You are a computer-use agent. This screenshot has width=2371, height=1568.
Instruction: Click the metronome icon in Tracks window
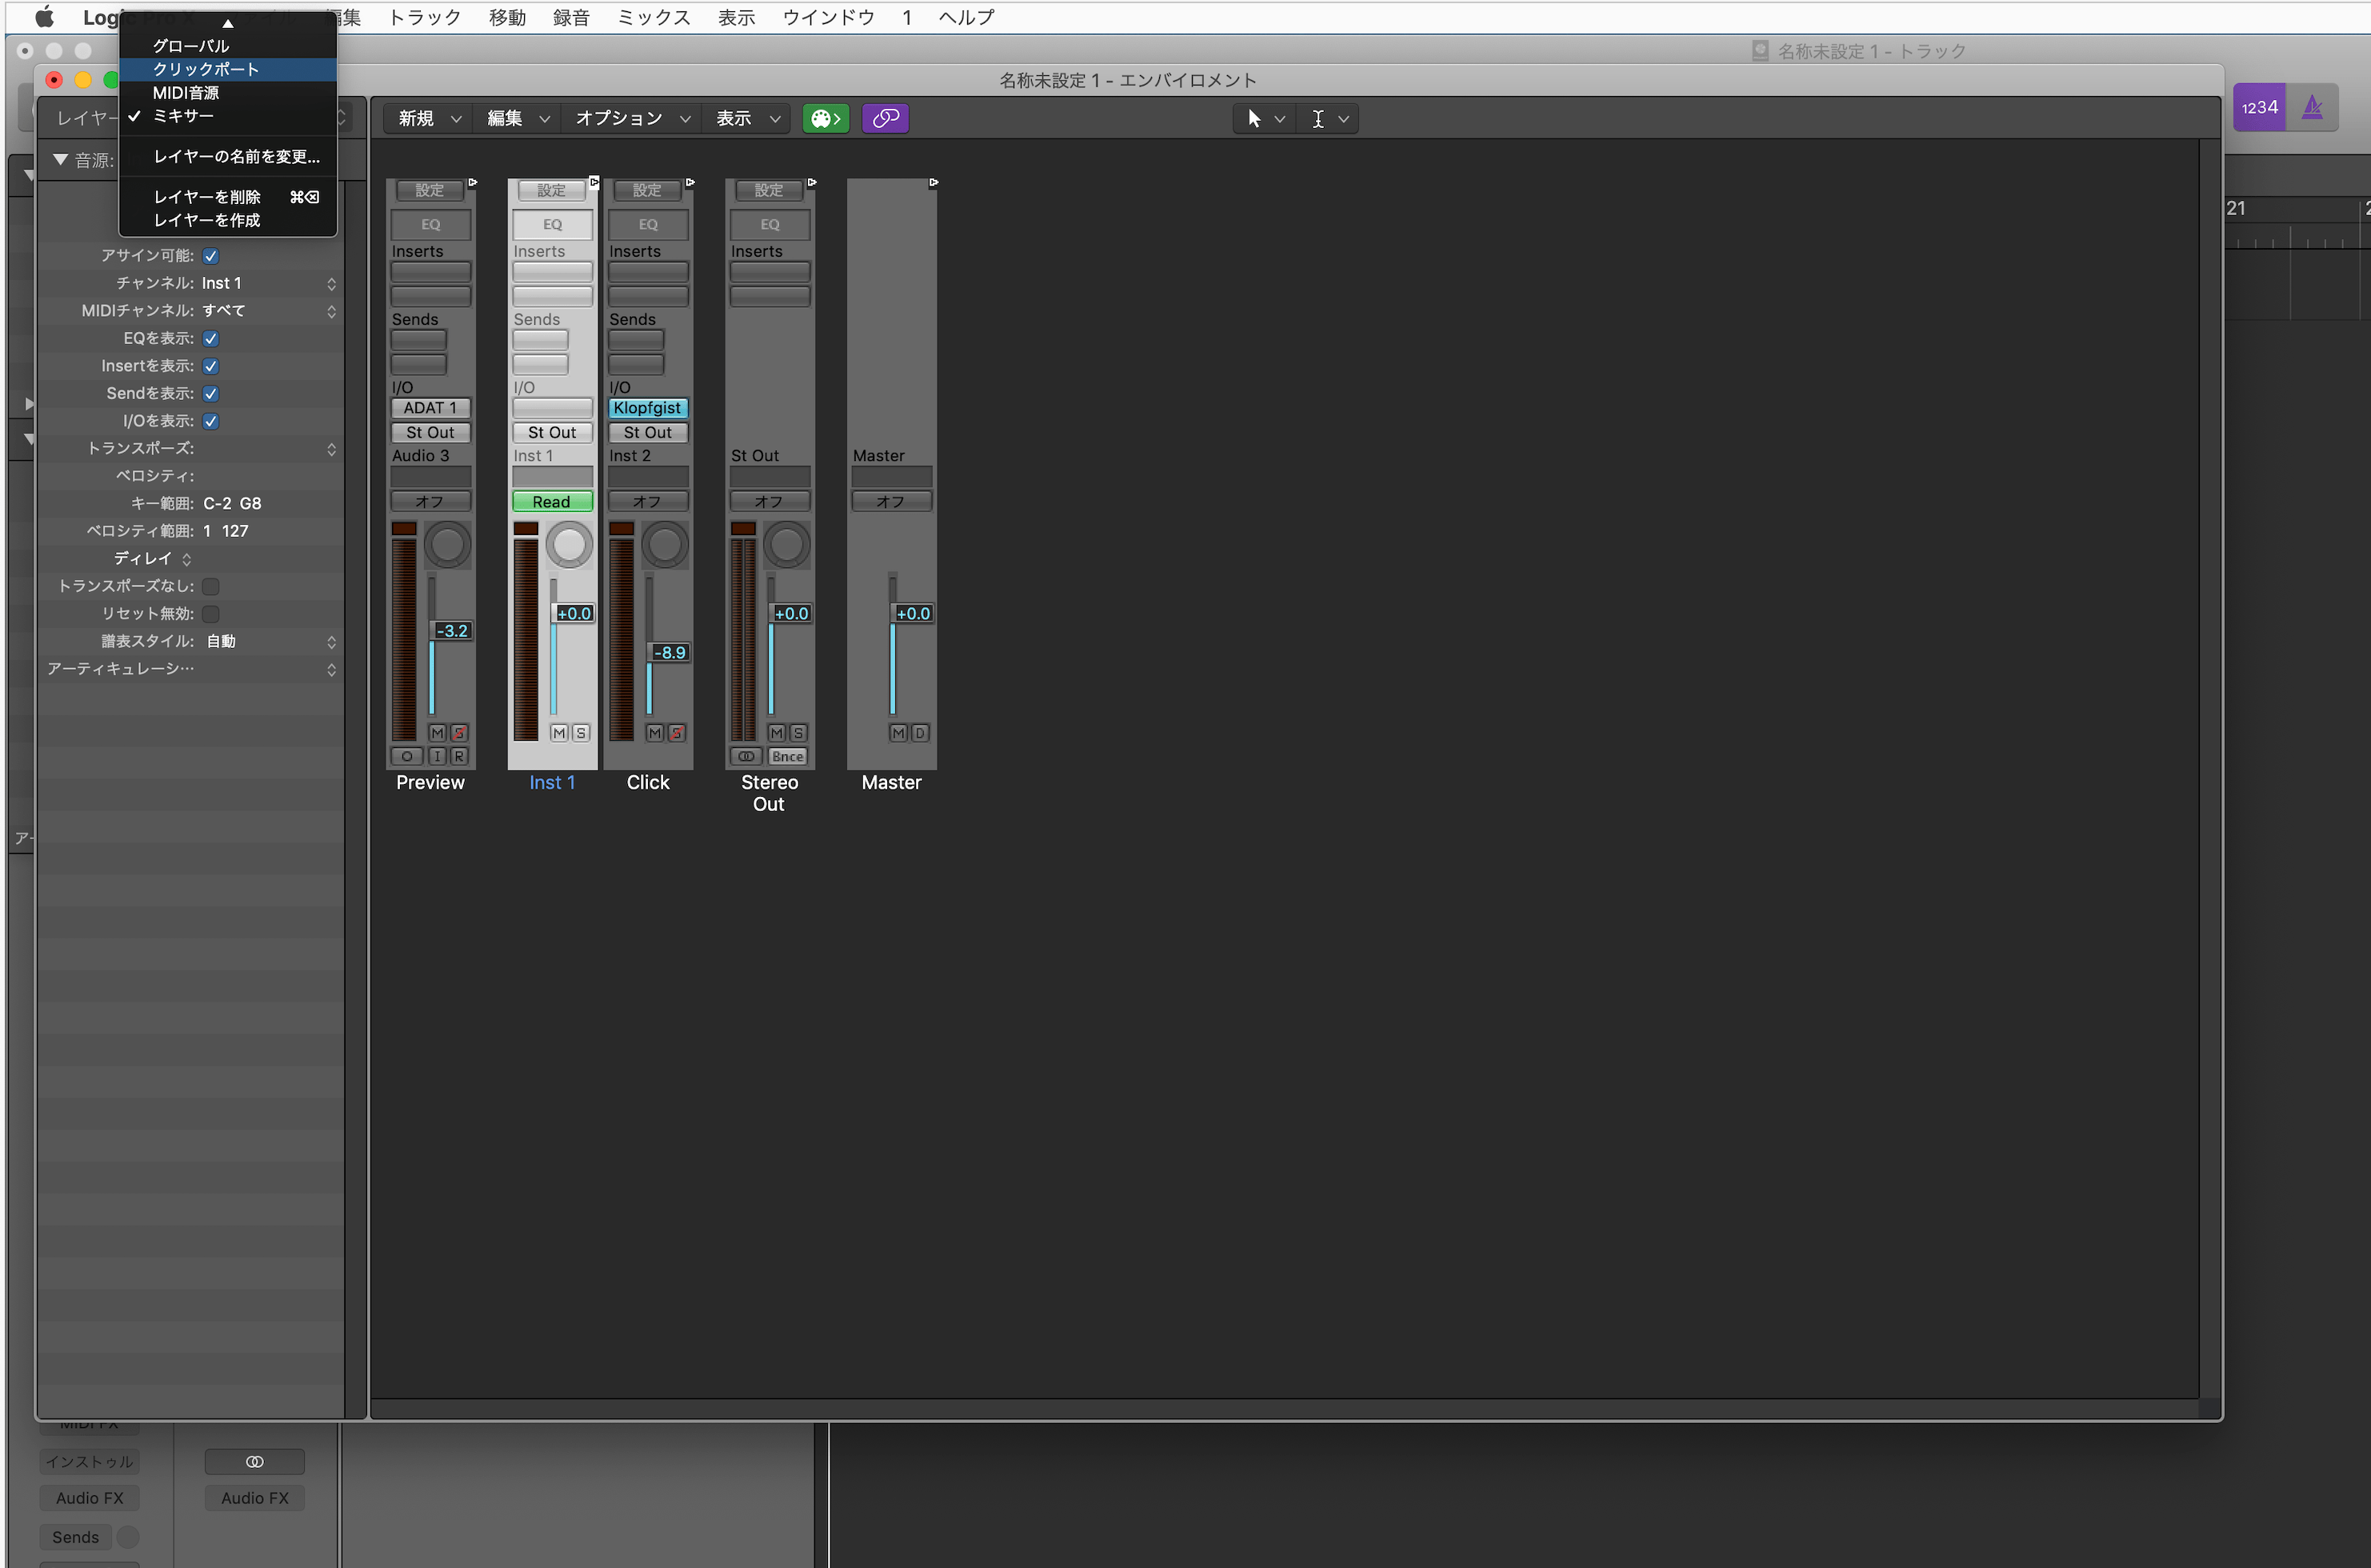point(2313,107)
